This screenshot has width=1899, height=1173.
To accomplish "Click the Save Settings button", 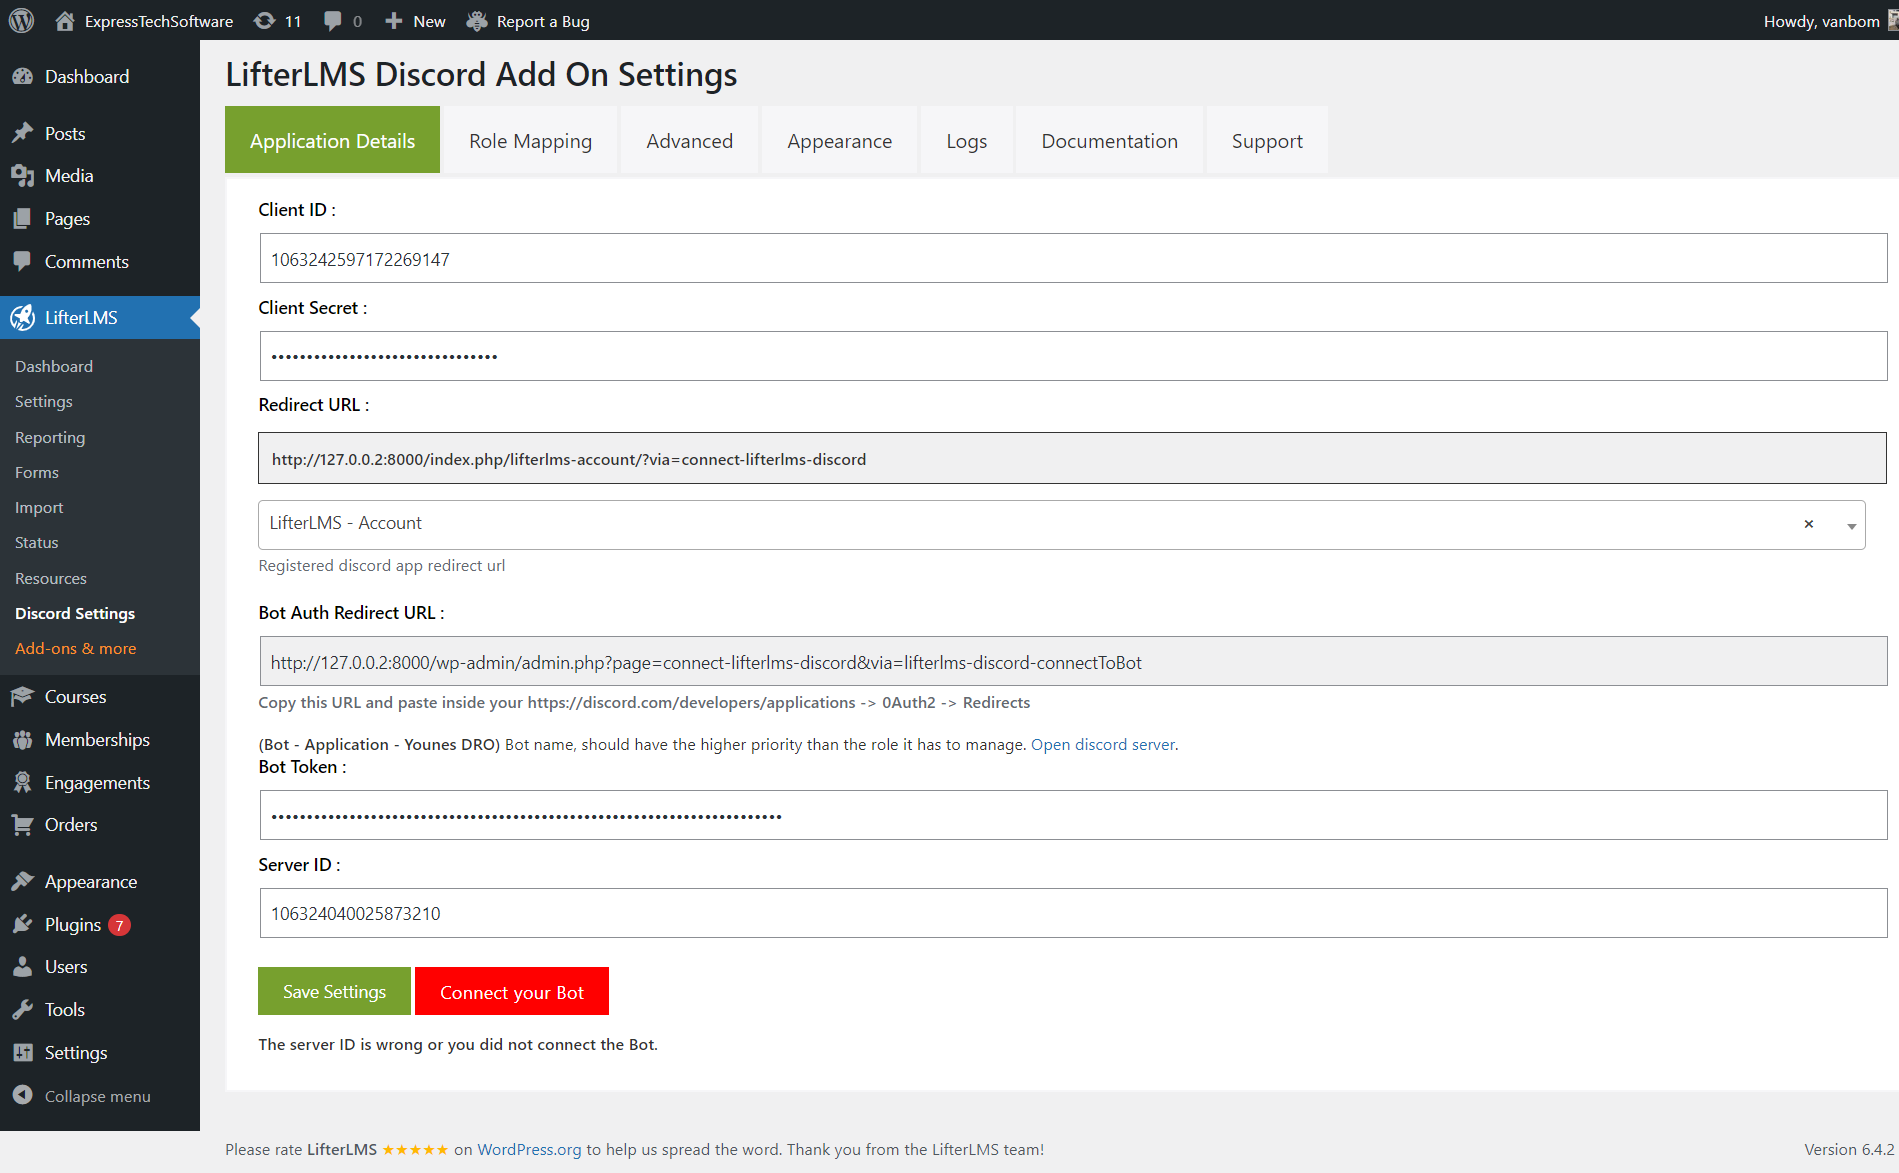I will (334, 991).
